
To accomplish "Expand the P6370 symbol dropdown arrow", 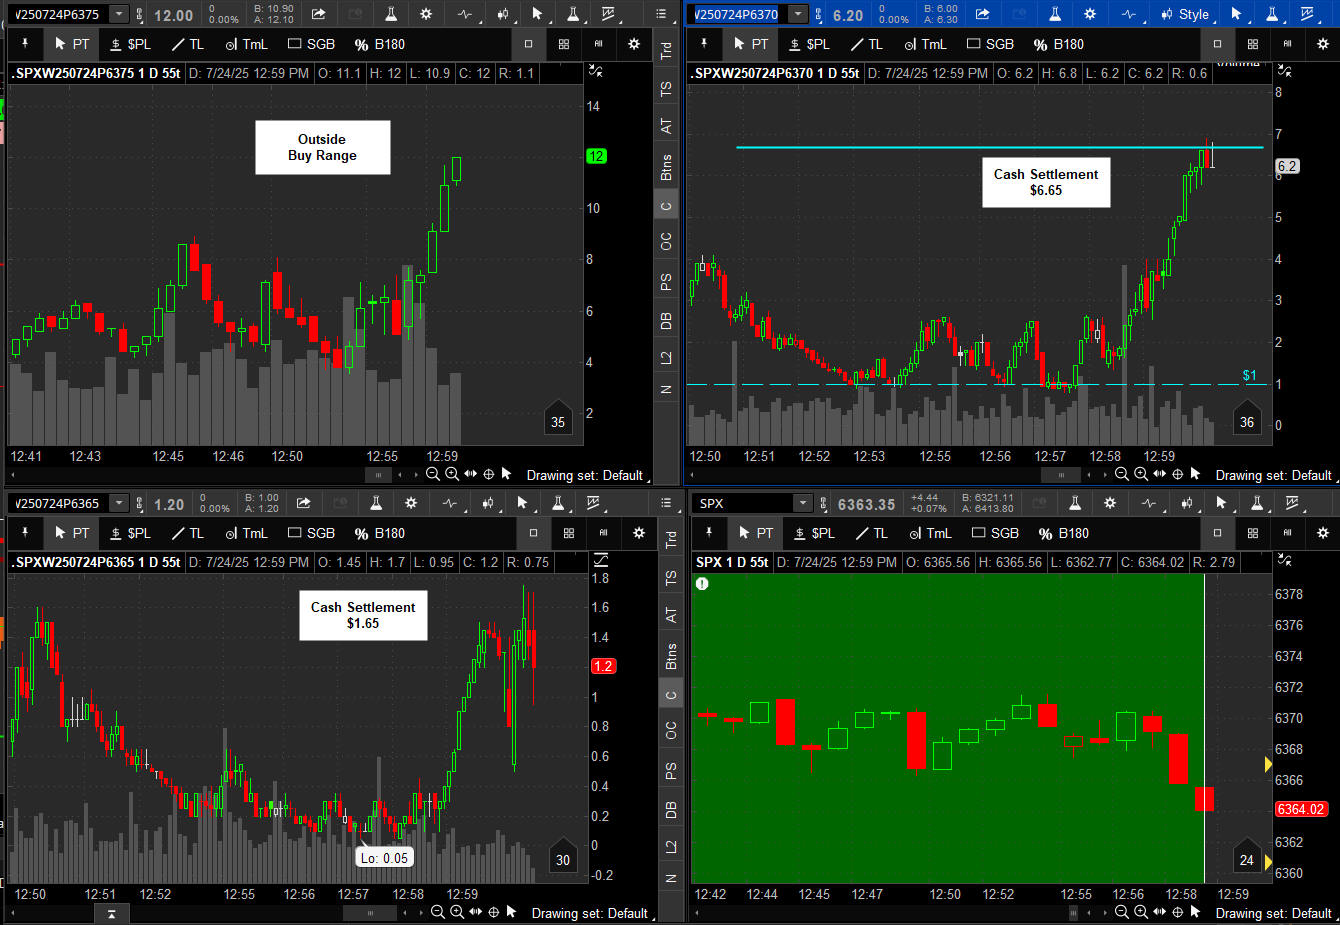I will click(798, 14).
